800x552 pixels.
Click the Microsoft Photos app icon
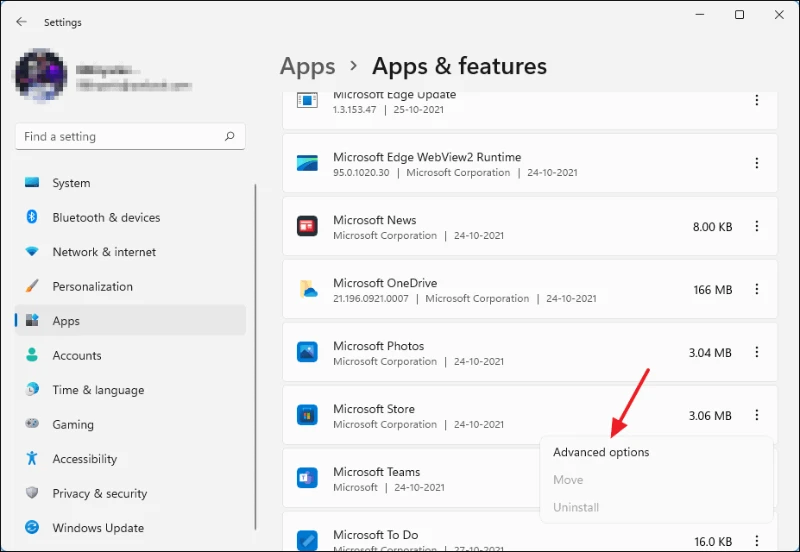pos(307,352)
